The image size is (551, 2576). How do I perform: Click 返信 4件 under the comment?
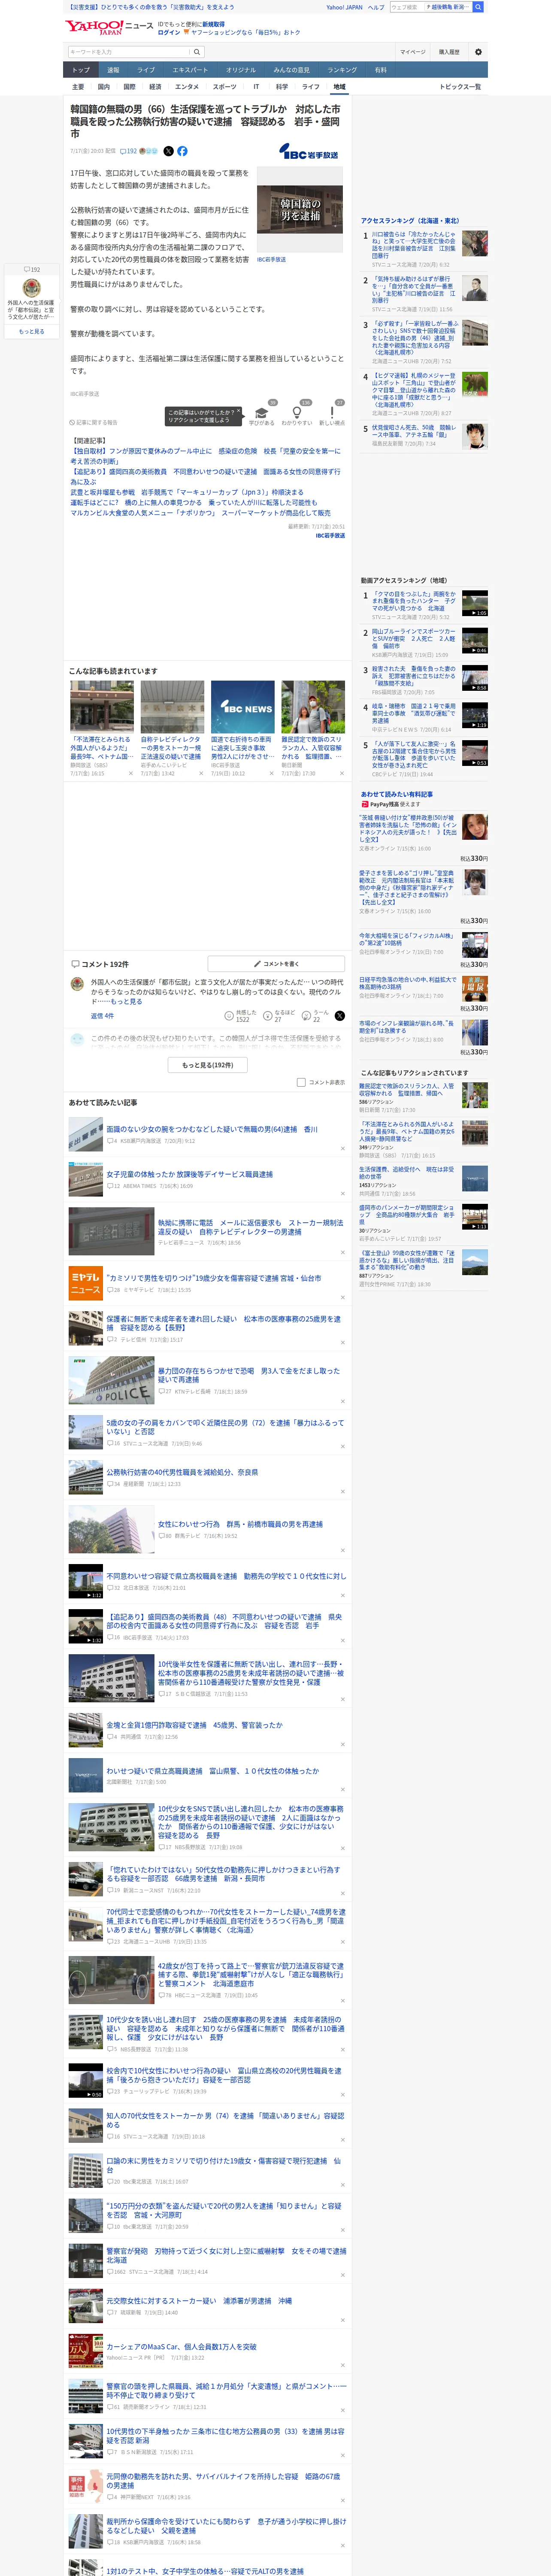(102, 1015)
